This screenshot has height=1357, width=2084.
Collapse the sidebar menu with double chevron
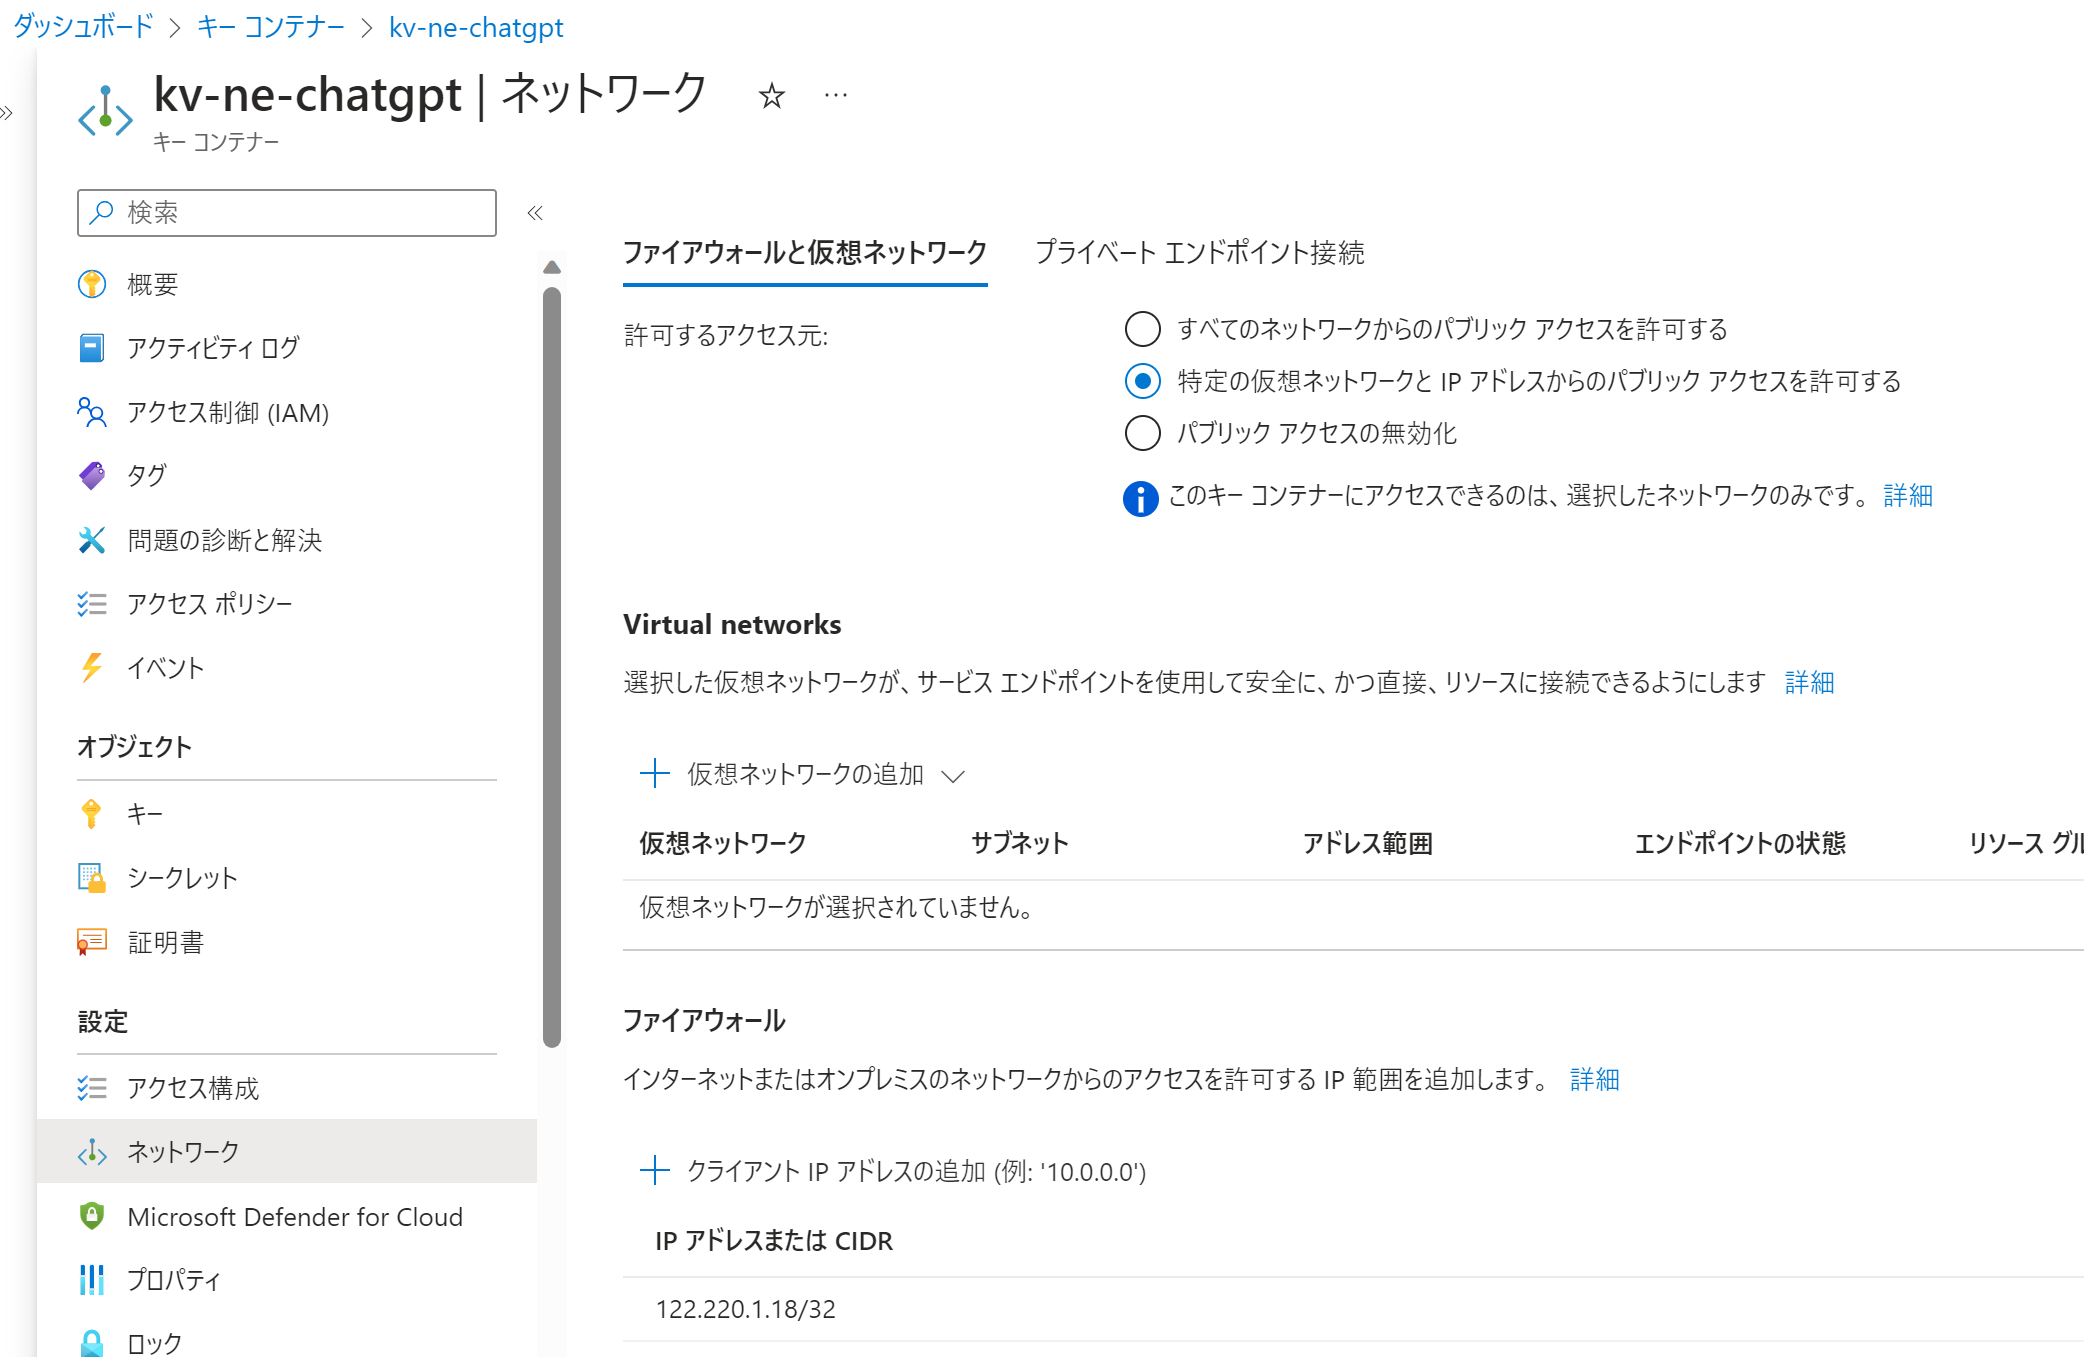pos(535,213)
